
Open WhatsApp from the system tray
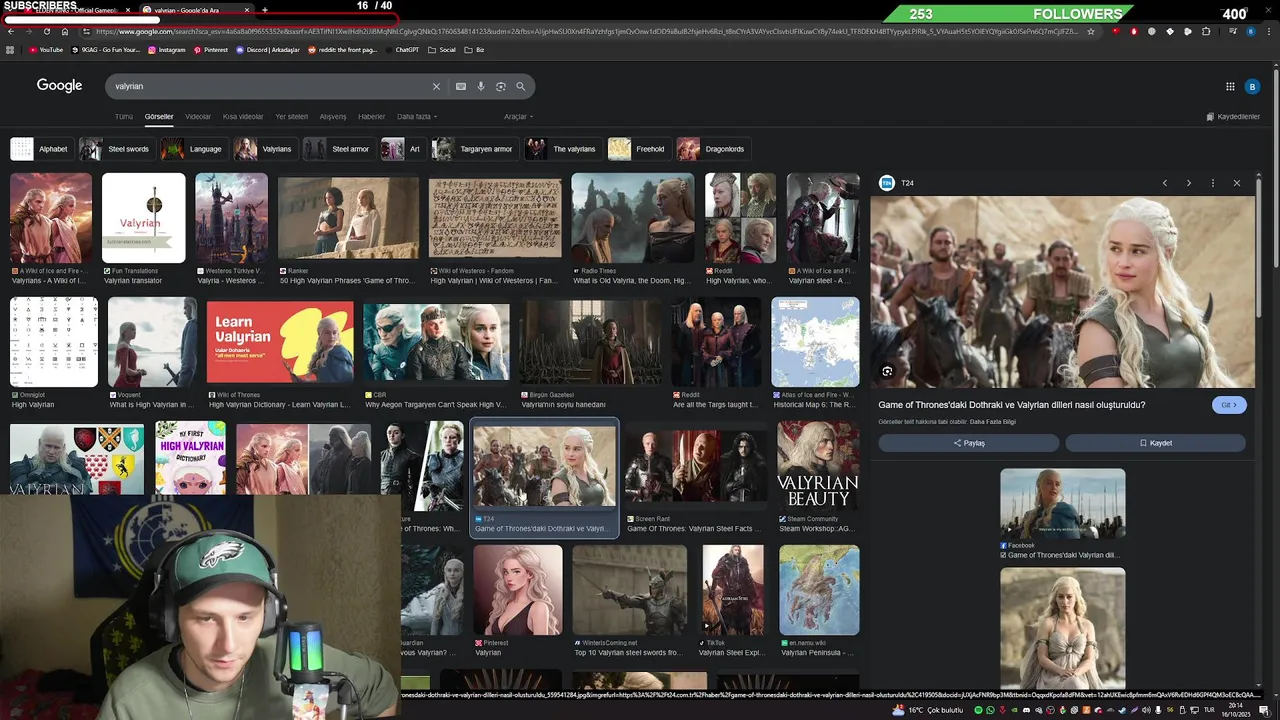990,710
